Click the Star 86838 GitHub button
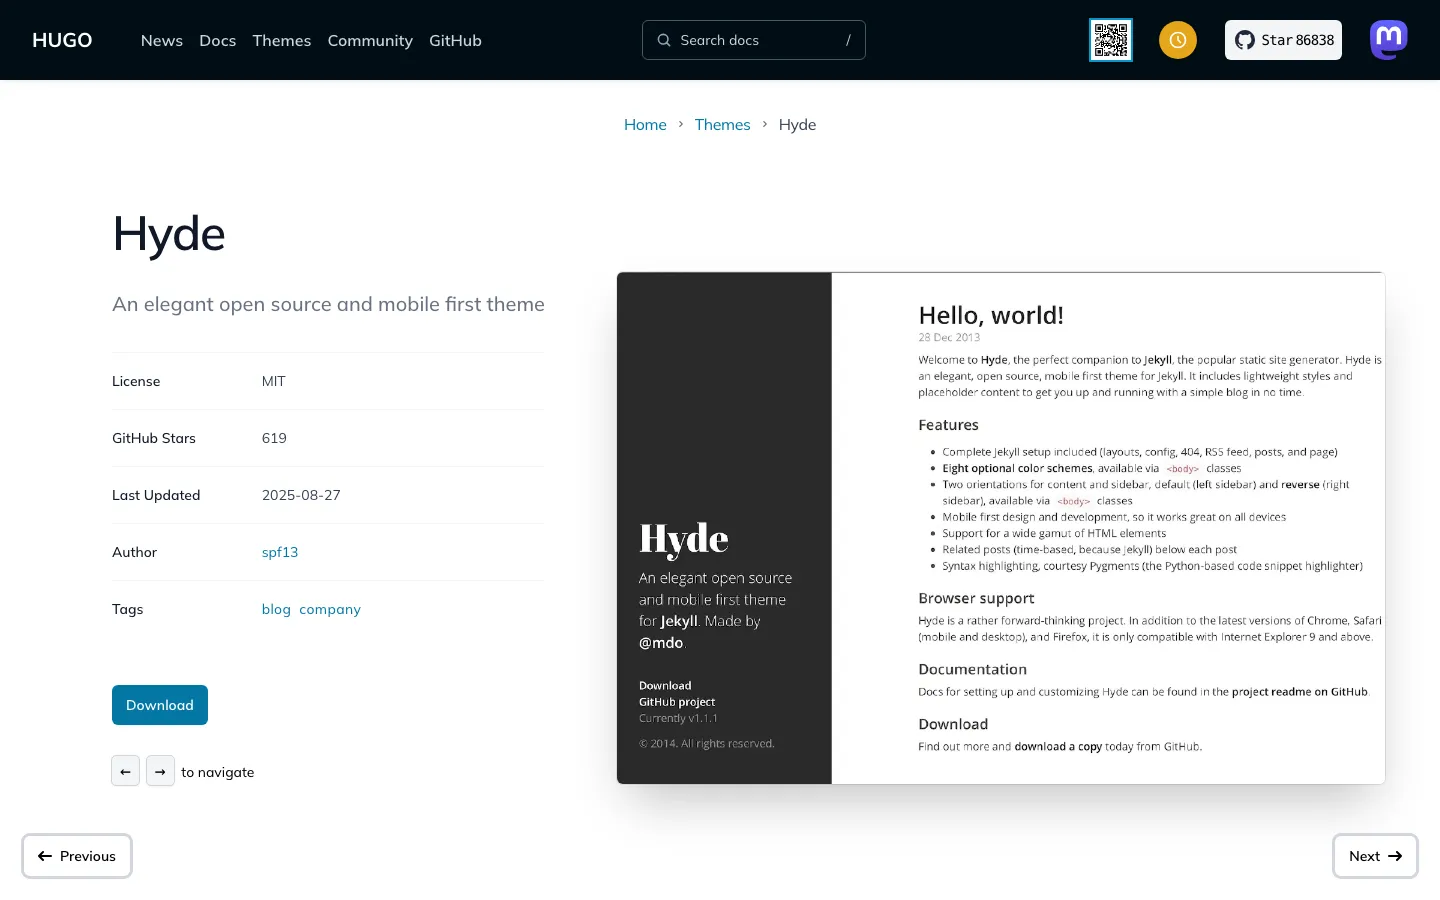 pyautogui.click(x=1283, y=40)
